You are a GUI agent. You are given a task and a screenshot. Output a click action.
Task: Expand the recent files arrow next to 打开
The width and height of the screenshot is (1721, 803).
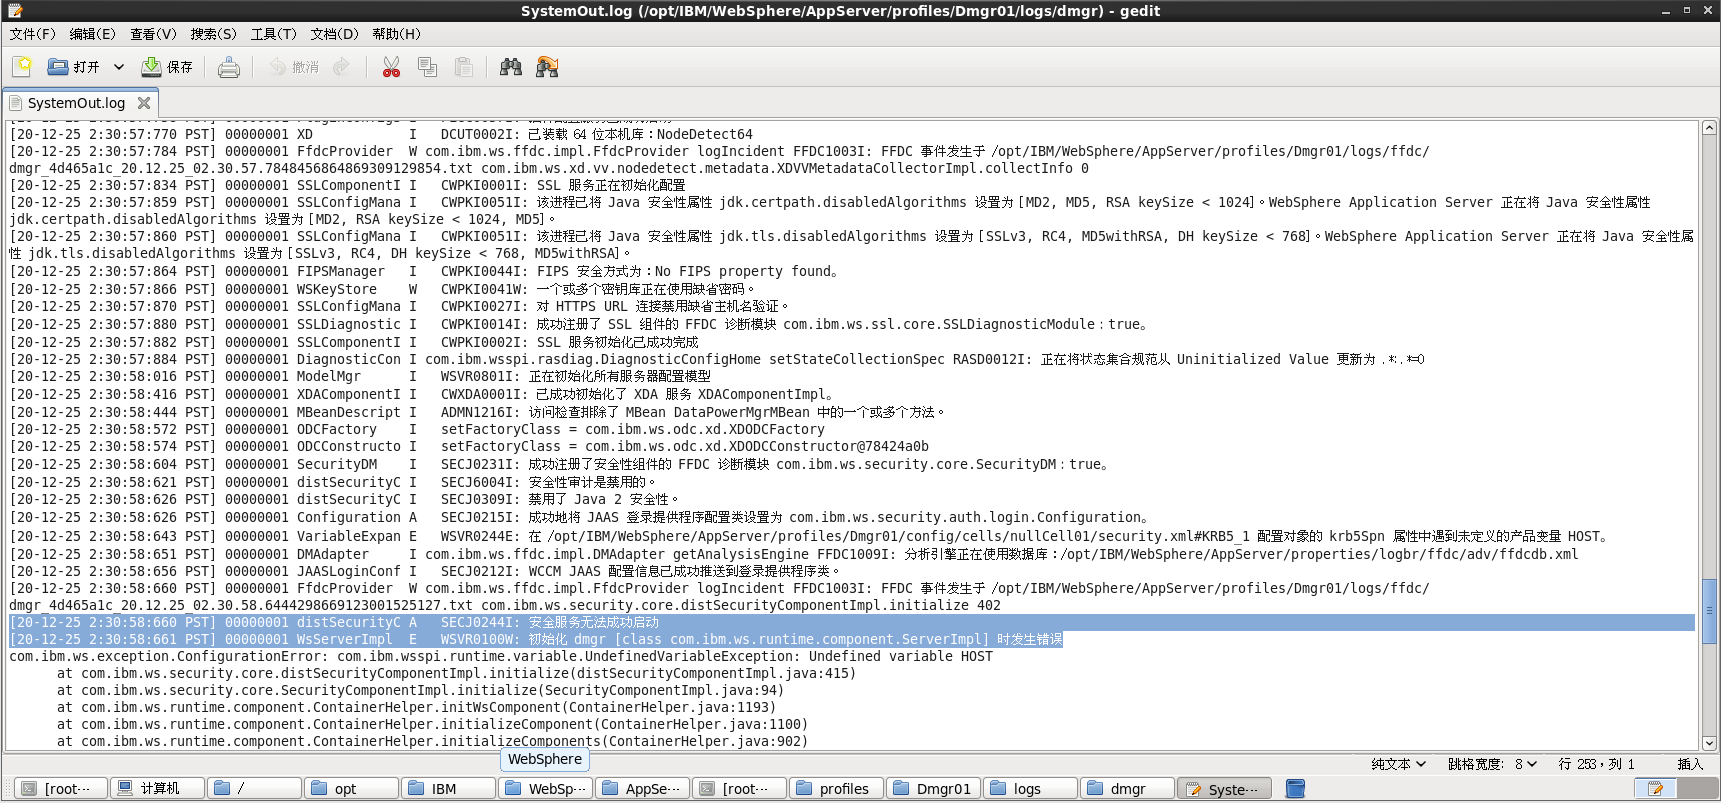point(118,67)
